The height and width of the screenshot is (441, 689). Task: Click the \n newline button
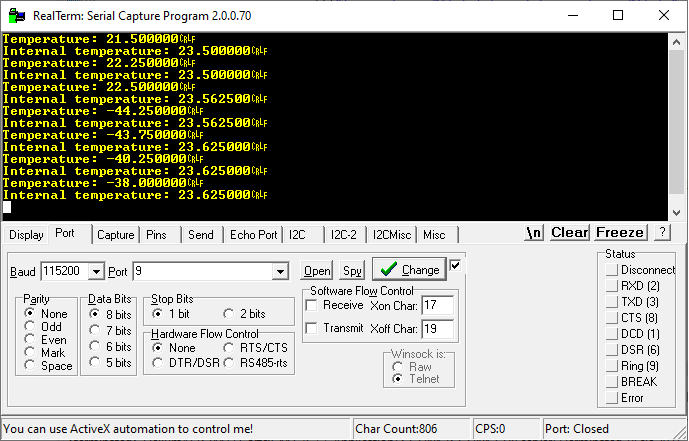[534, 232]
